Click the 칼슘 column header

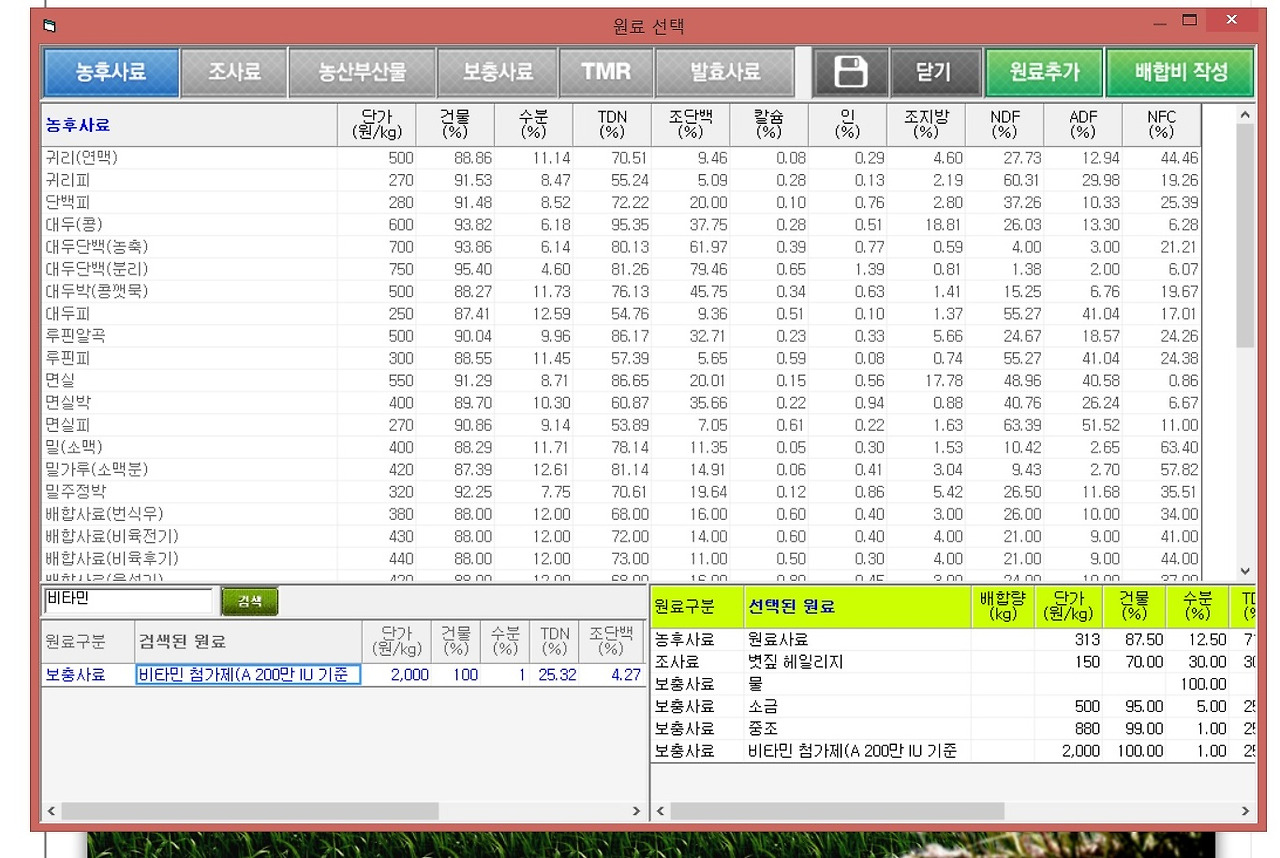(769, 125)
